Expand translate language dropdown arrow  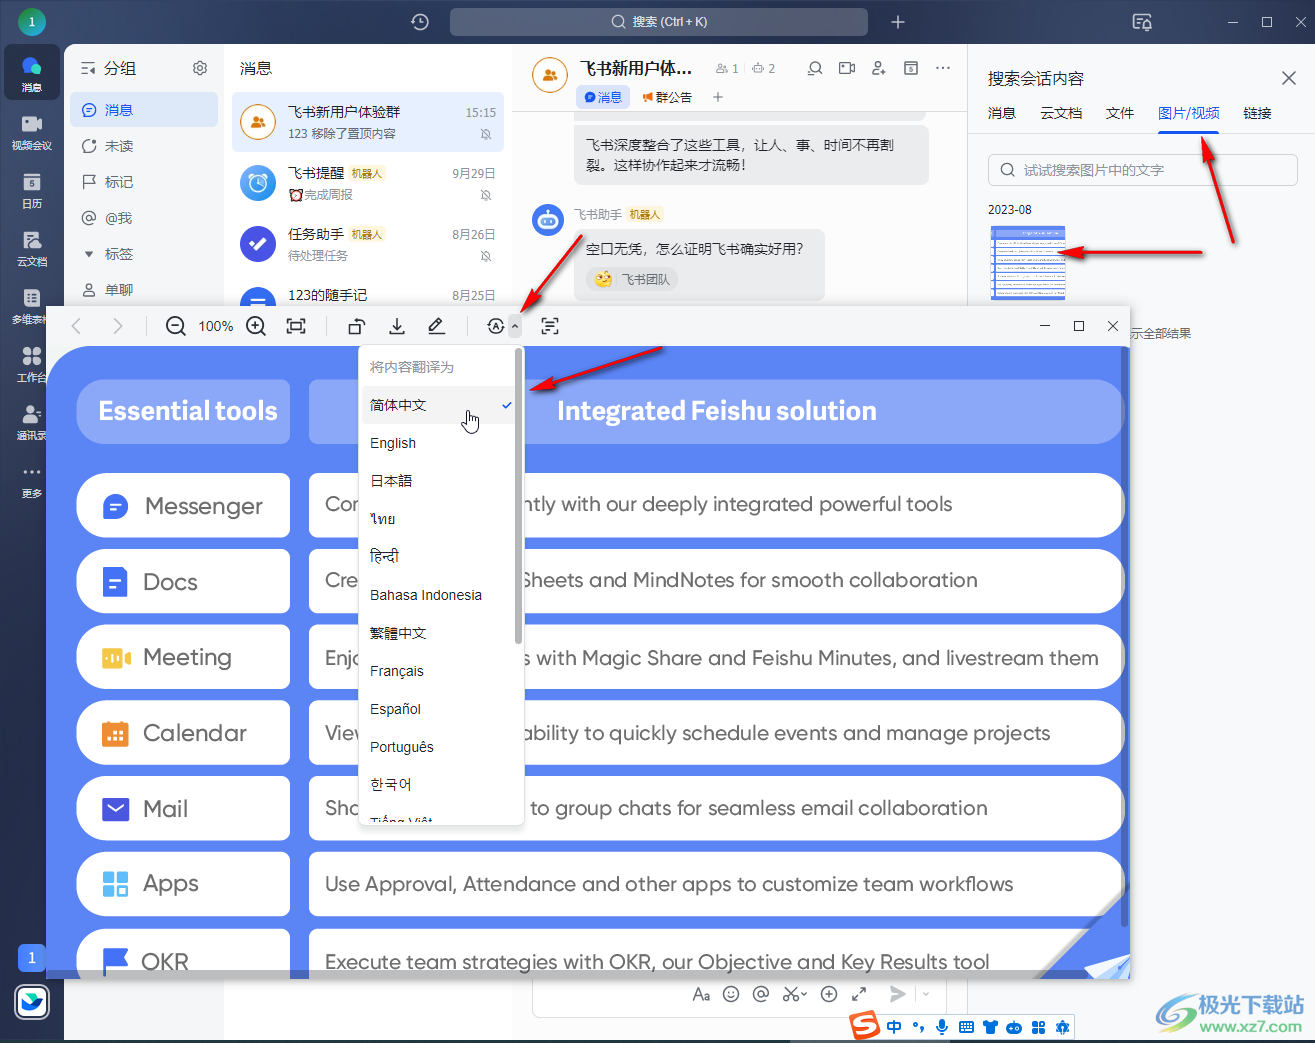(515, 326)
